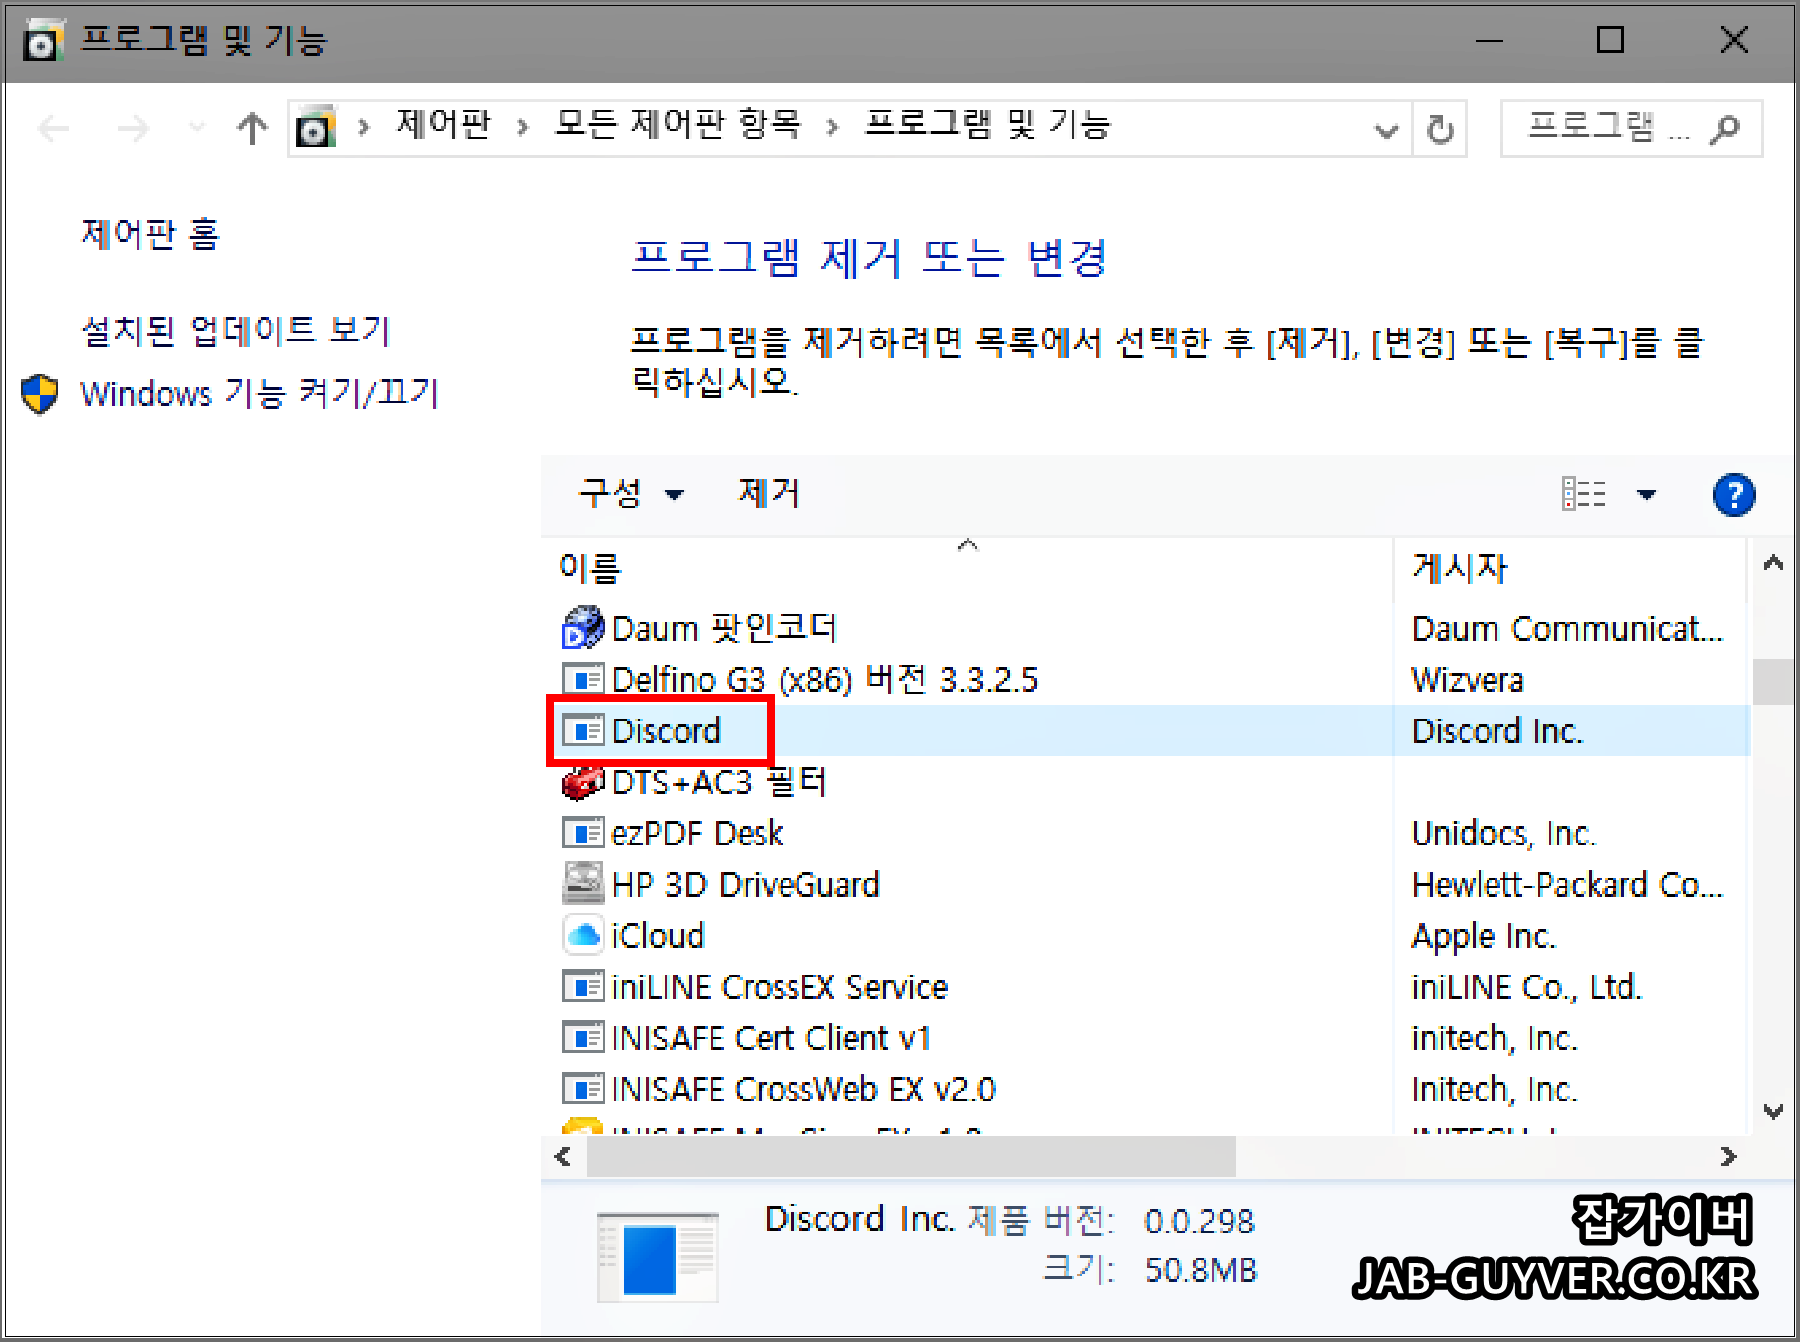Click product version value 0.0.298
The width and height of the screenshot is (1800, 1342).
(1199, 1221)
